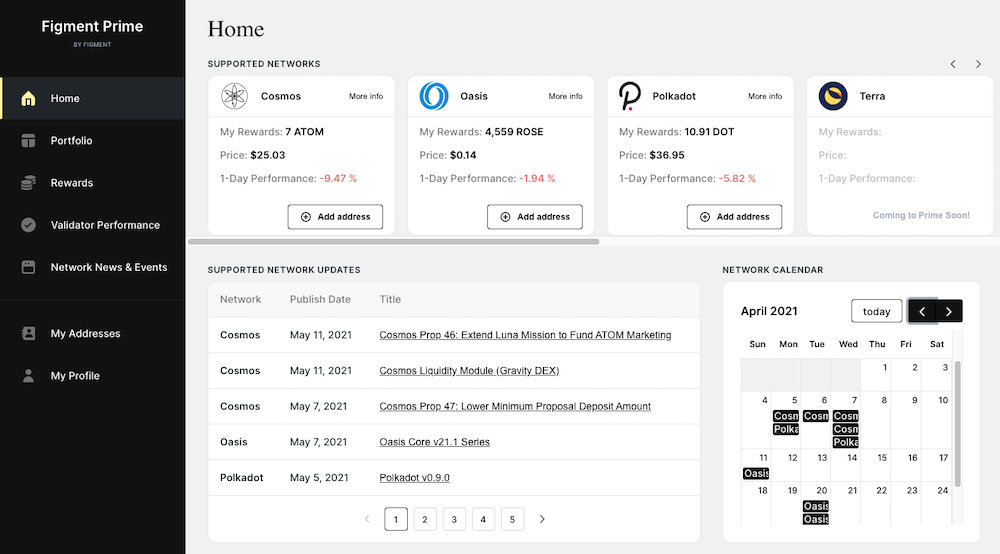1000x554 pixels.
Task: Click the calendar vertical scrollbar
Action: [x=957, y=424]
